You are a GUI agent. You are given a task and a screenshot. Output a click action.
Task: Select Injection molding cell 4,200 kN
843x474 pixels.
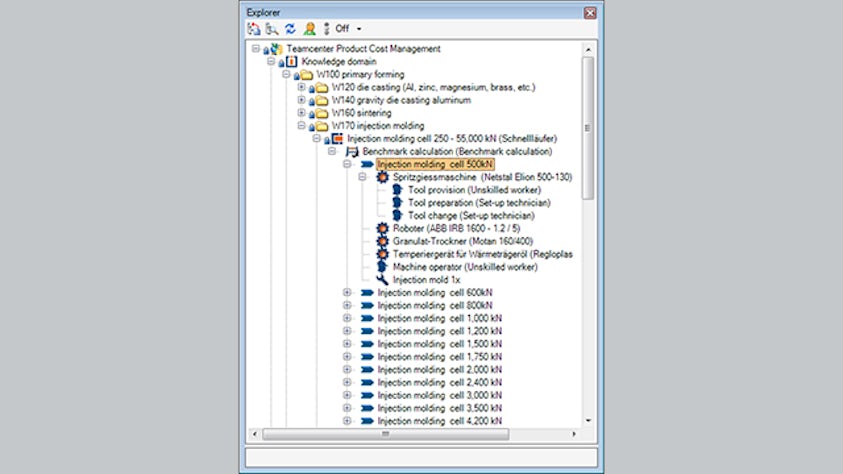point(439,422)
